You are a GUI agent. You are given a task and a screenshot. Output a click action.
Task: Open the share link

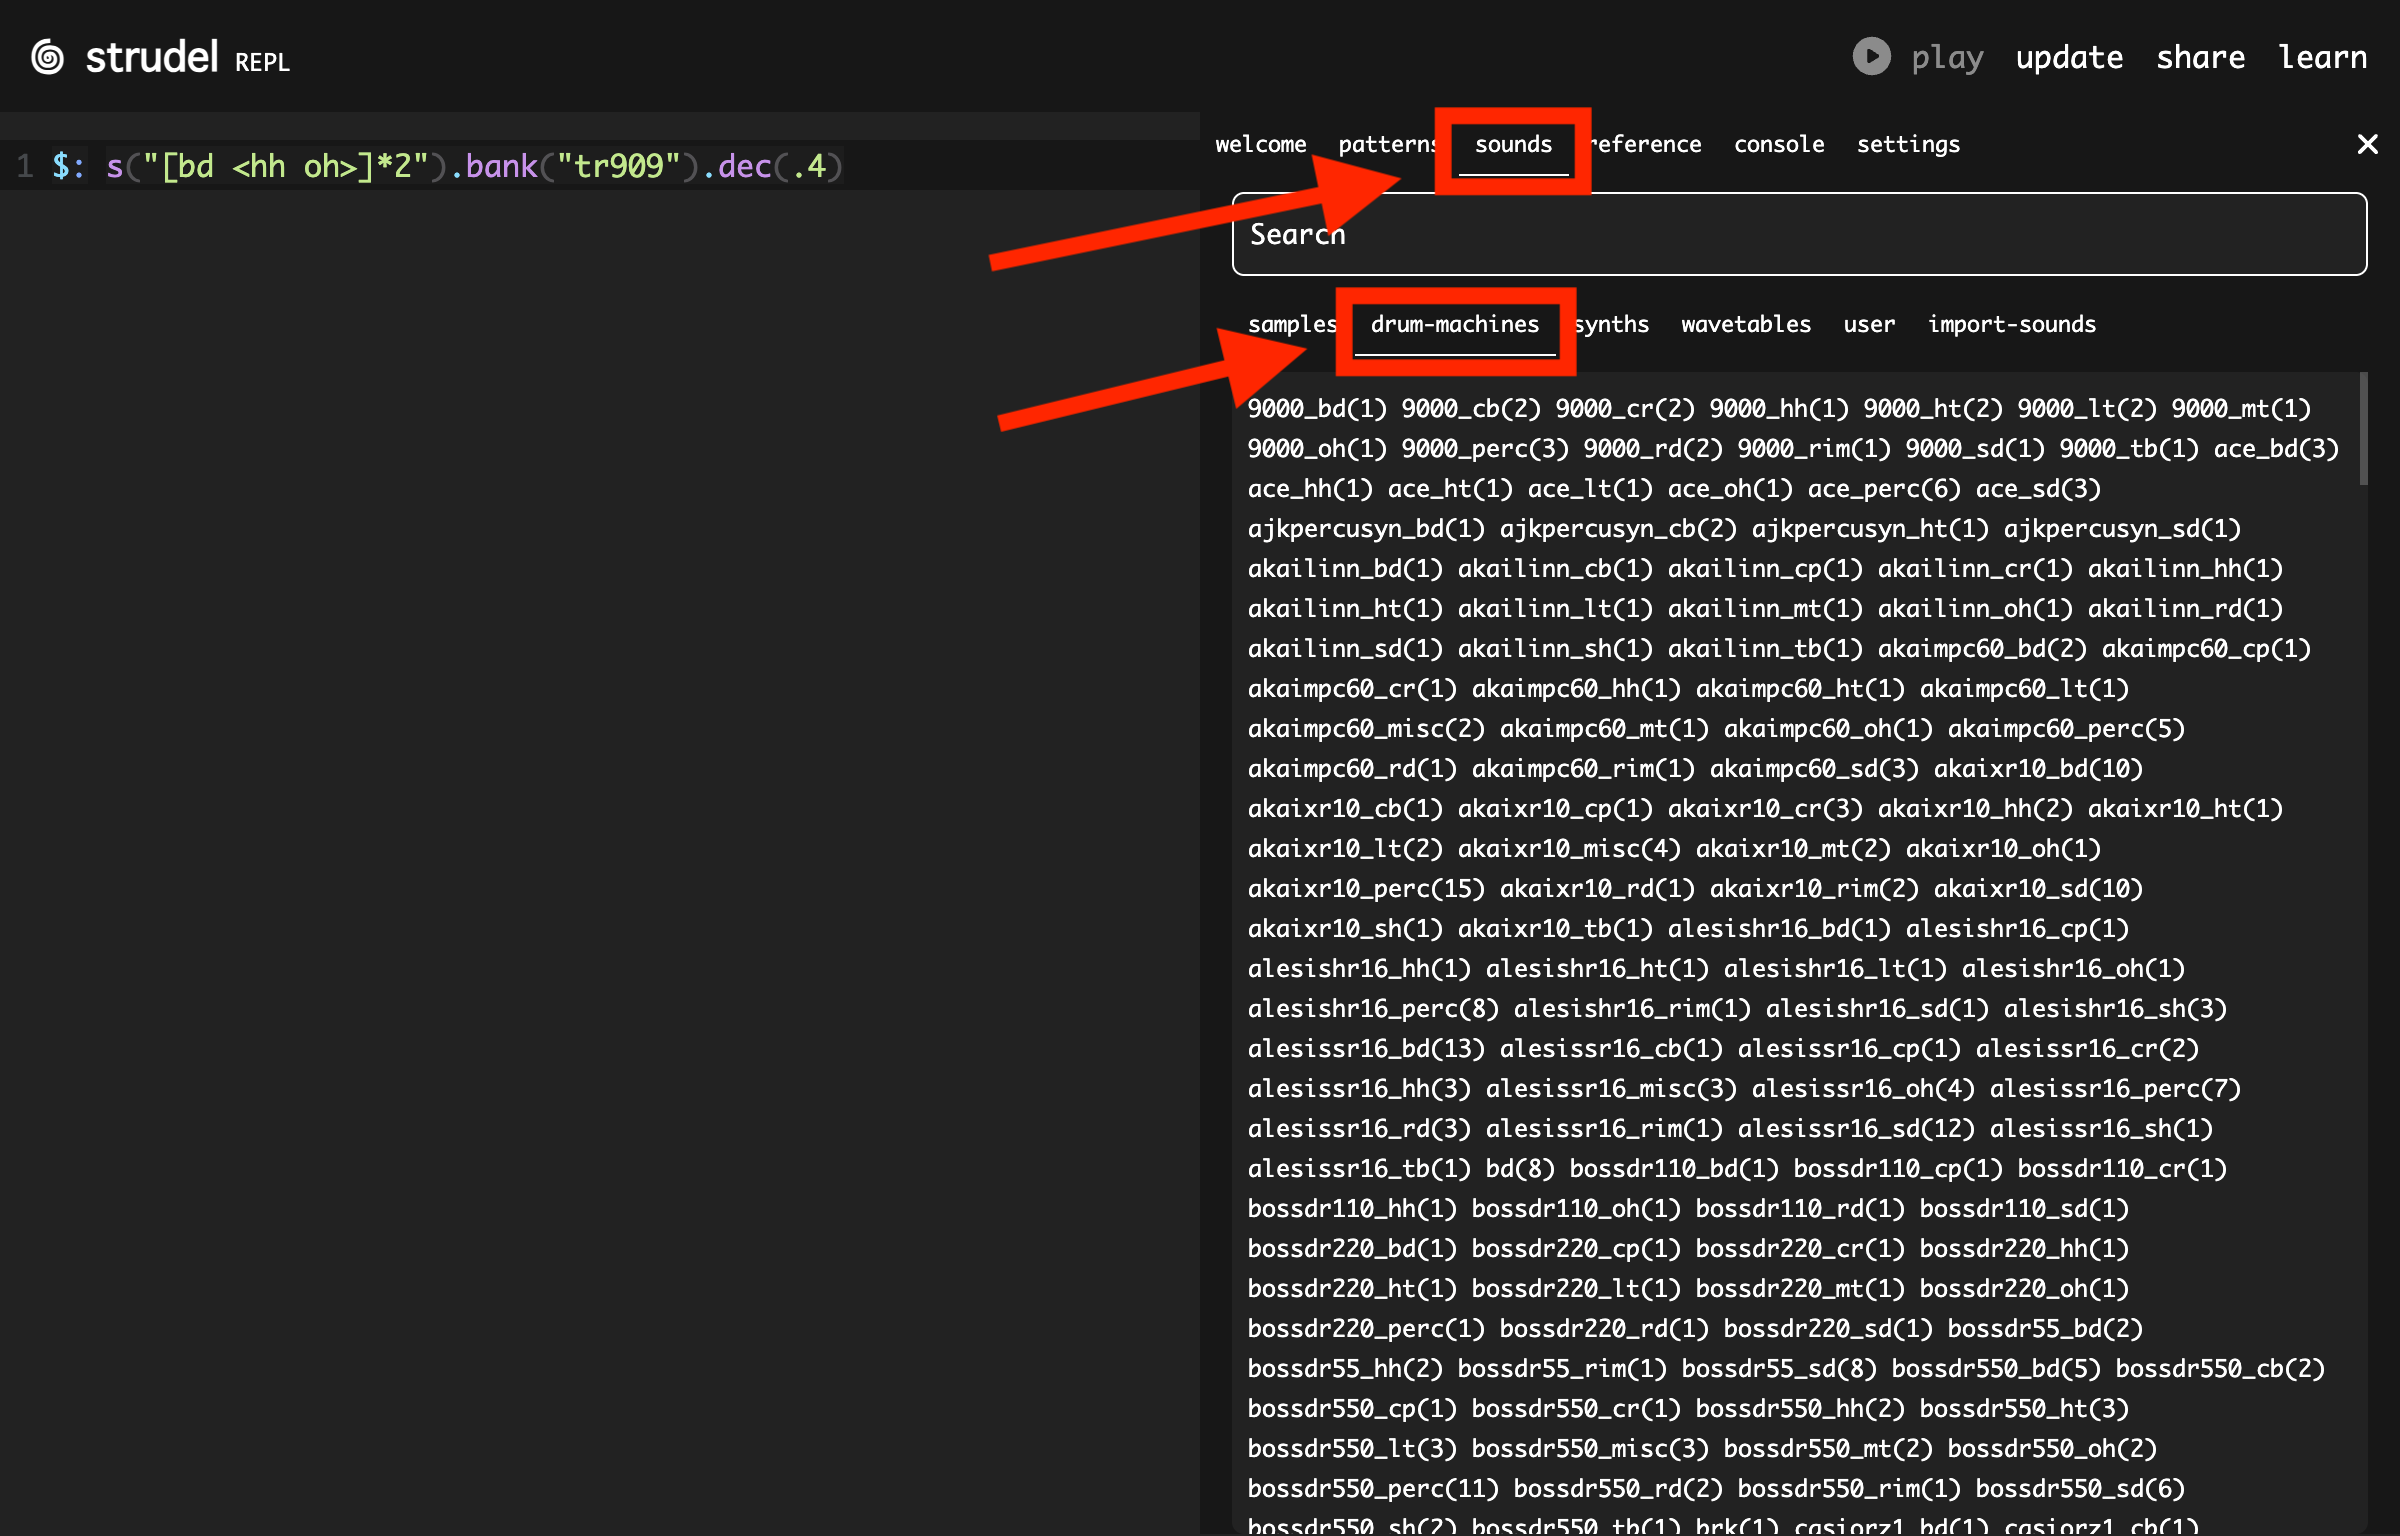point(2200,57)
